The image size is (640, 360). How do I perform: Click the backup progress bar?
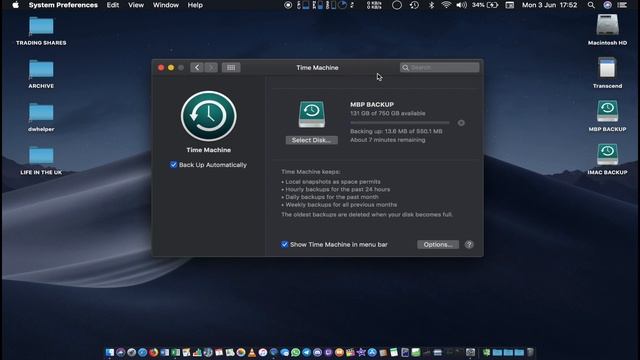[400, 123]
